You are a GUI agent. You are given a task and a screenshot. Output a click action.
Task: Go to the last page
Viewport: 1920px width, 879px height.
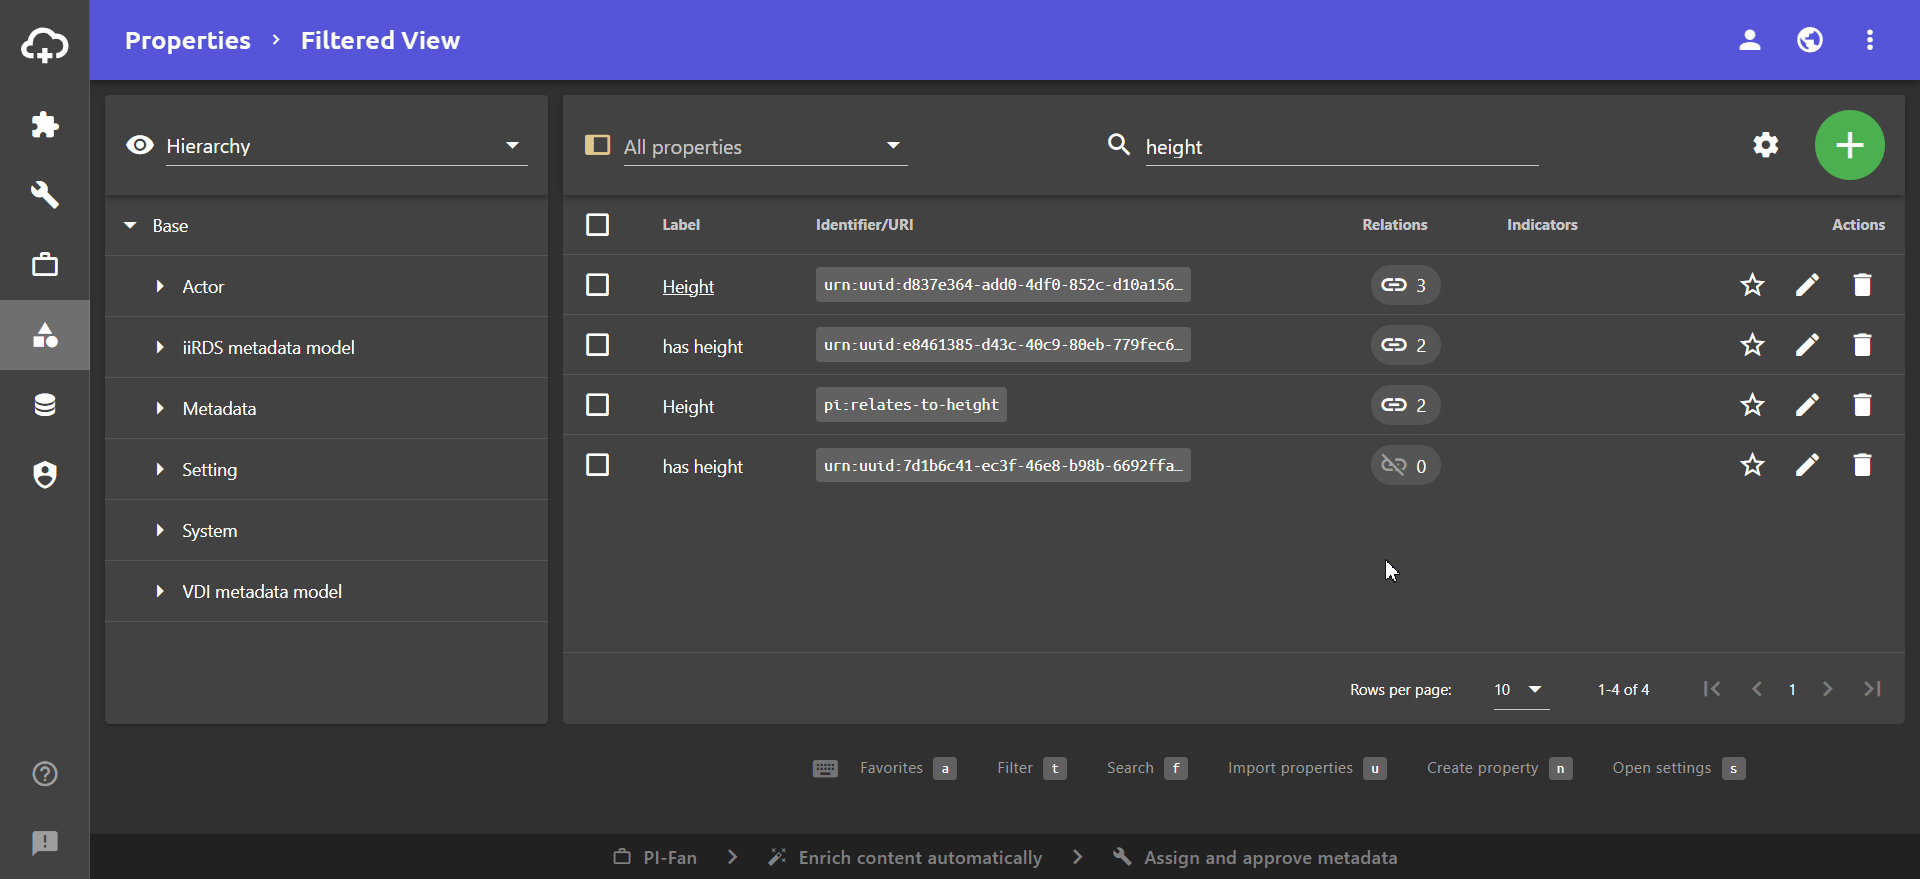point(1872,689)
